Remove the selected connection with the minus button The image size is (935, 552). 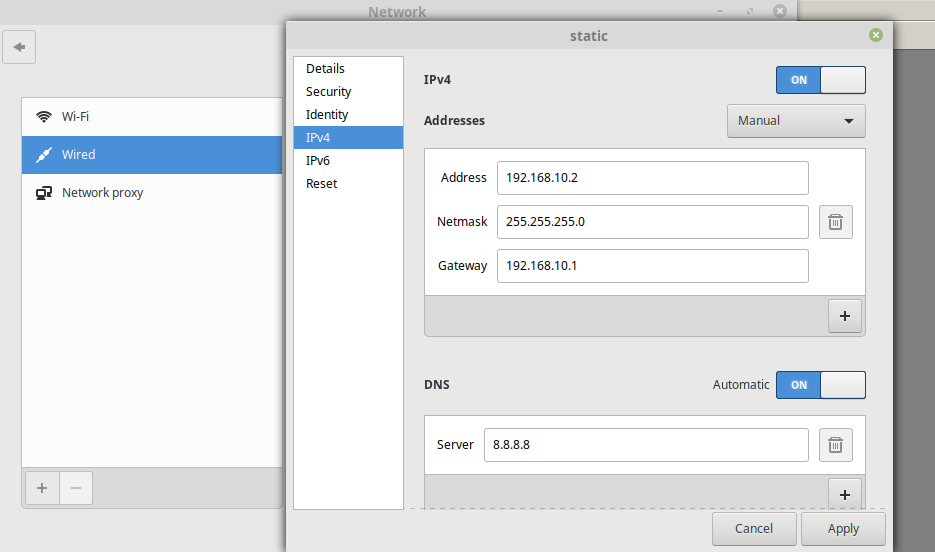[x=76, y=488]
